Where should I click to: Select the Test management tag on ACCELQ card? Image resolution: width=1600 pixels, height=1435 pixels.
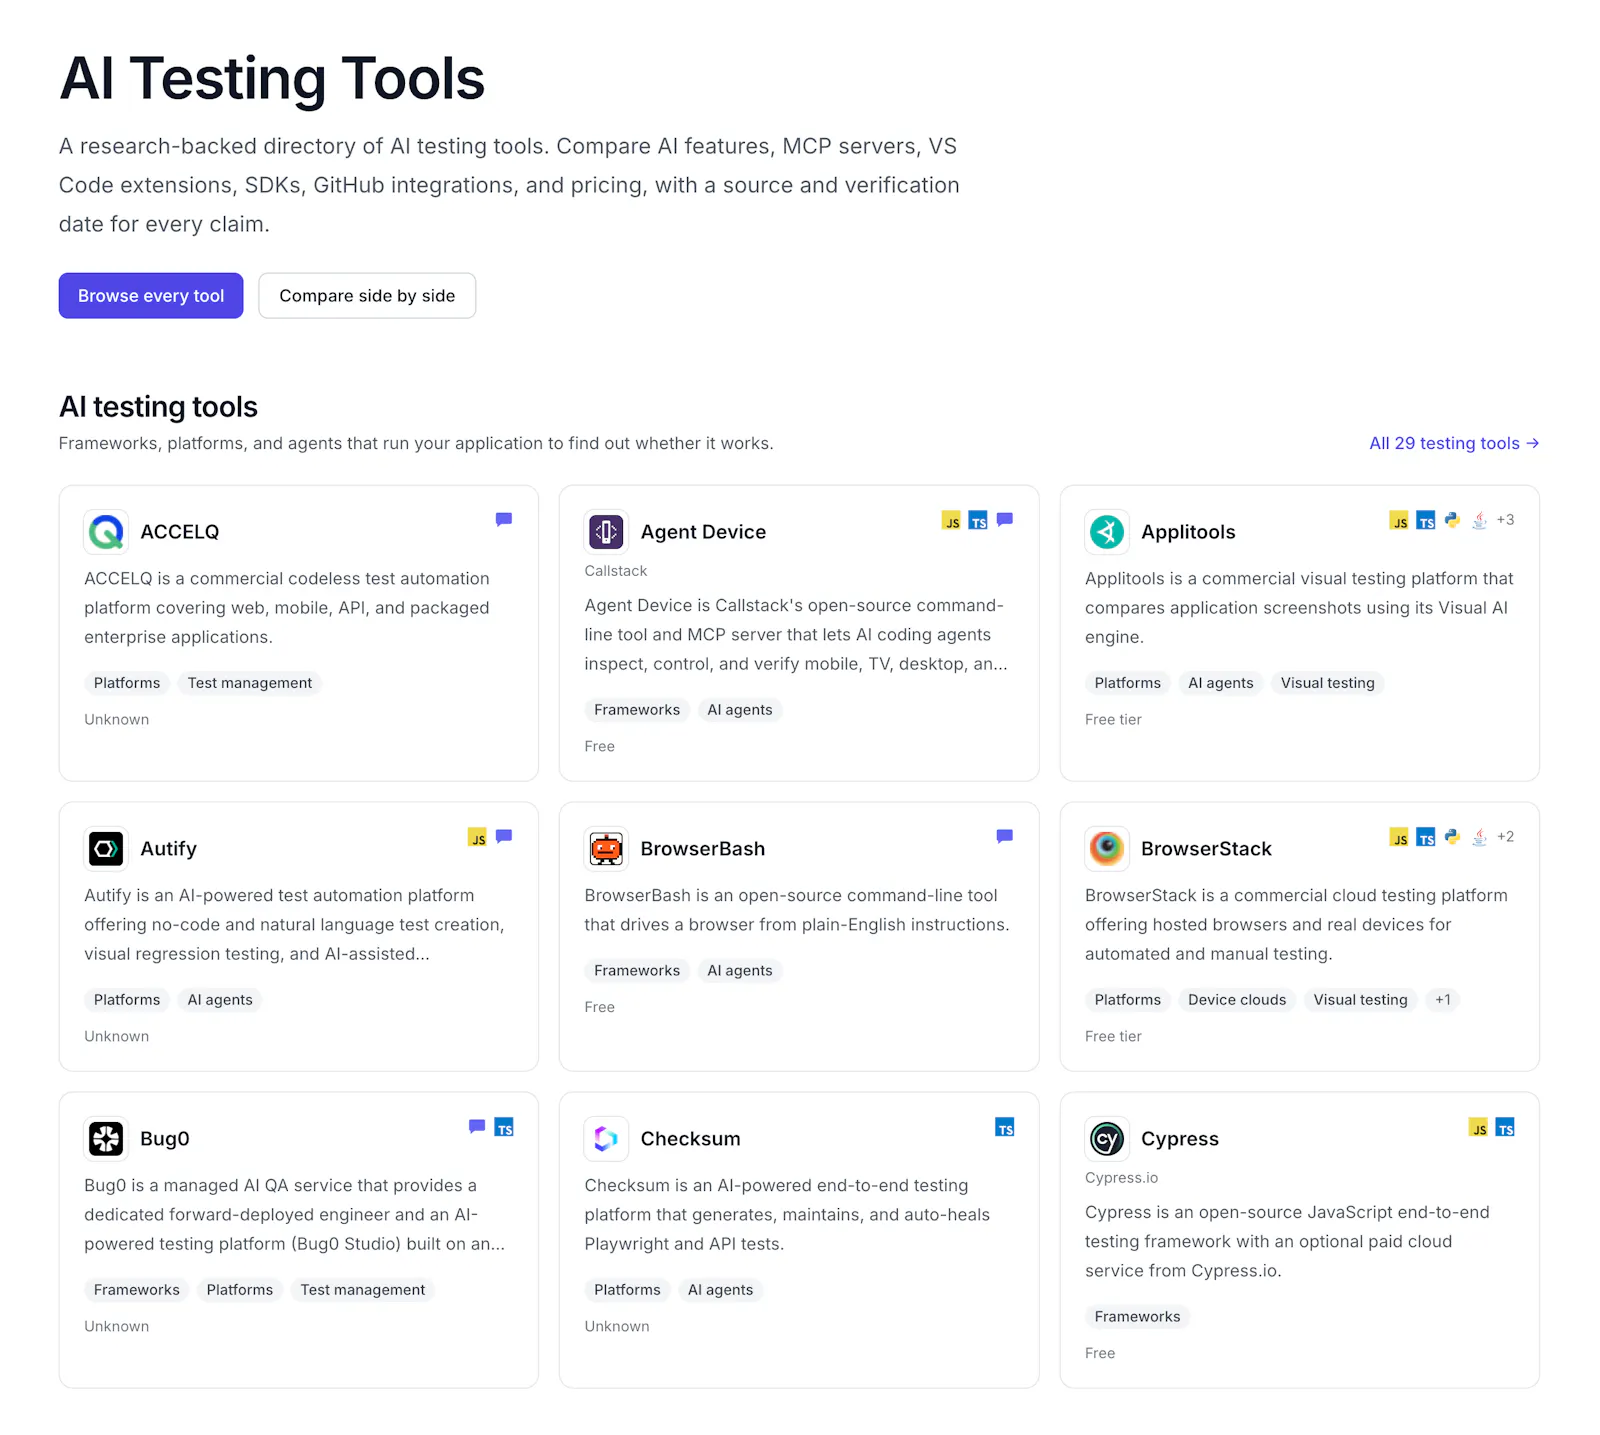click(x=250, y=683)
